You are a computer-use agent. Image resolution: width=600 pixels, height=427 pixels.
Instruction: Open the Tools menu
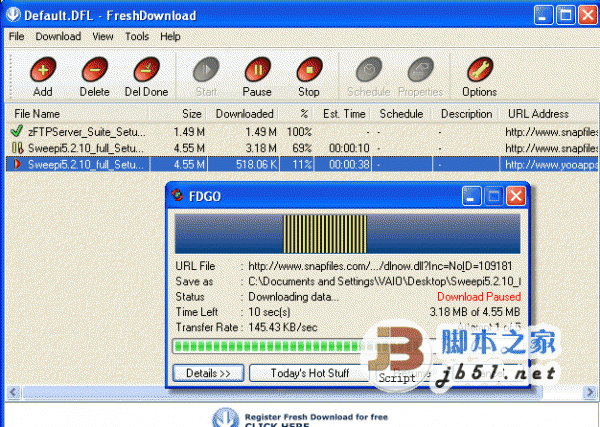pos(137,36)
